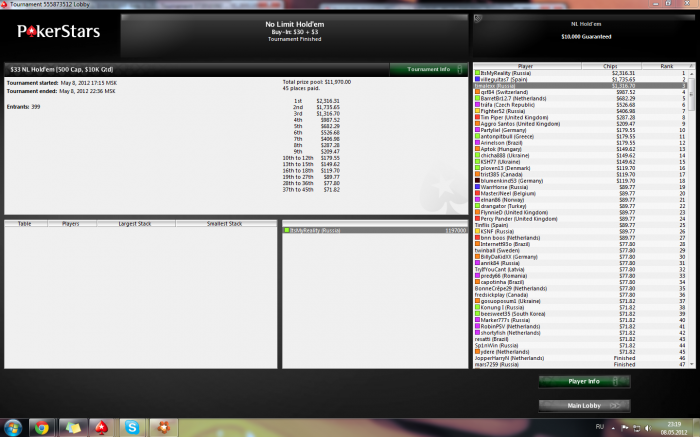Click the player list scrollbar thumb

pyautogui.click(x=692, y=94)
